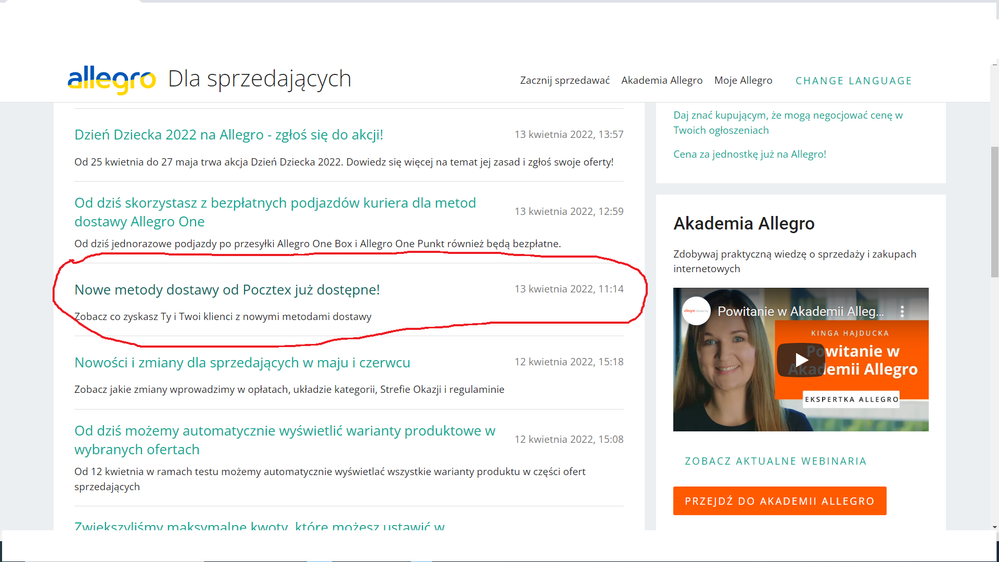Click the Allegro logo
Viewport: 999px width, 562px height.
click(x=111, y=80)
